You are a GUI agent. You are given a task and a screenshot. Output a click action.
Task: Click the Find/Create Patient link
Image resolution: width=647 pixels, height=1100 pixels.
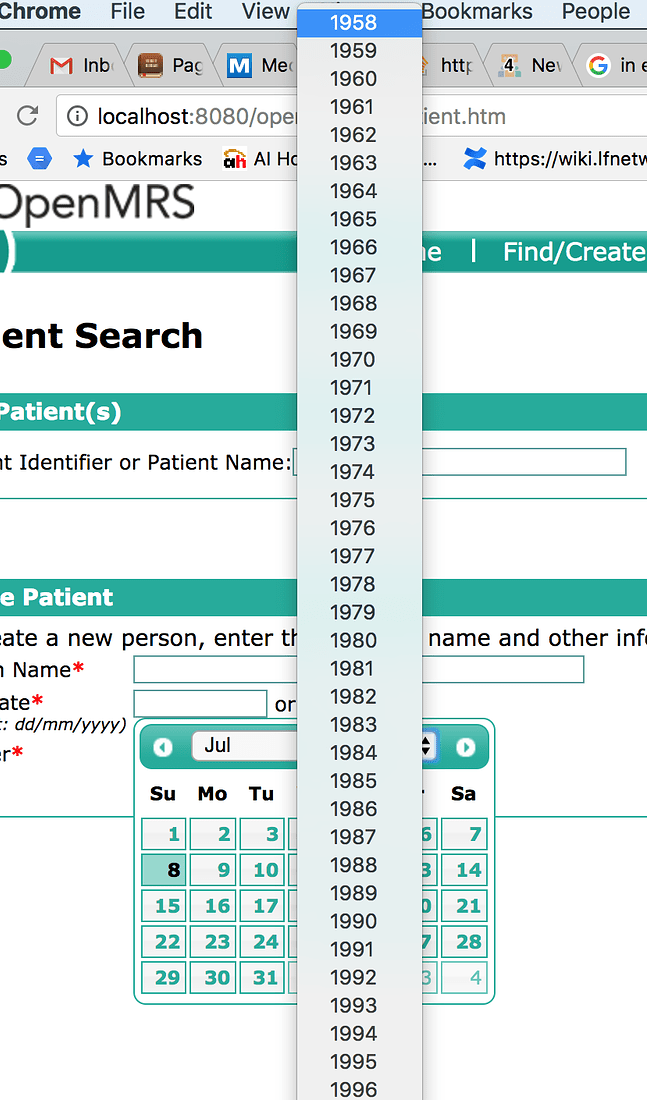(575, 252)
